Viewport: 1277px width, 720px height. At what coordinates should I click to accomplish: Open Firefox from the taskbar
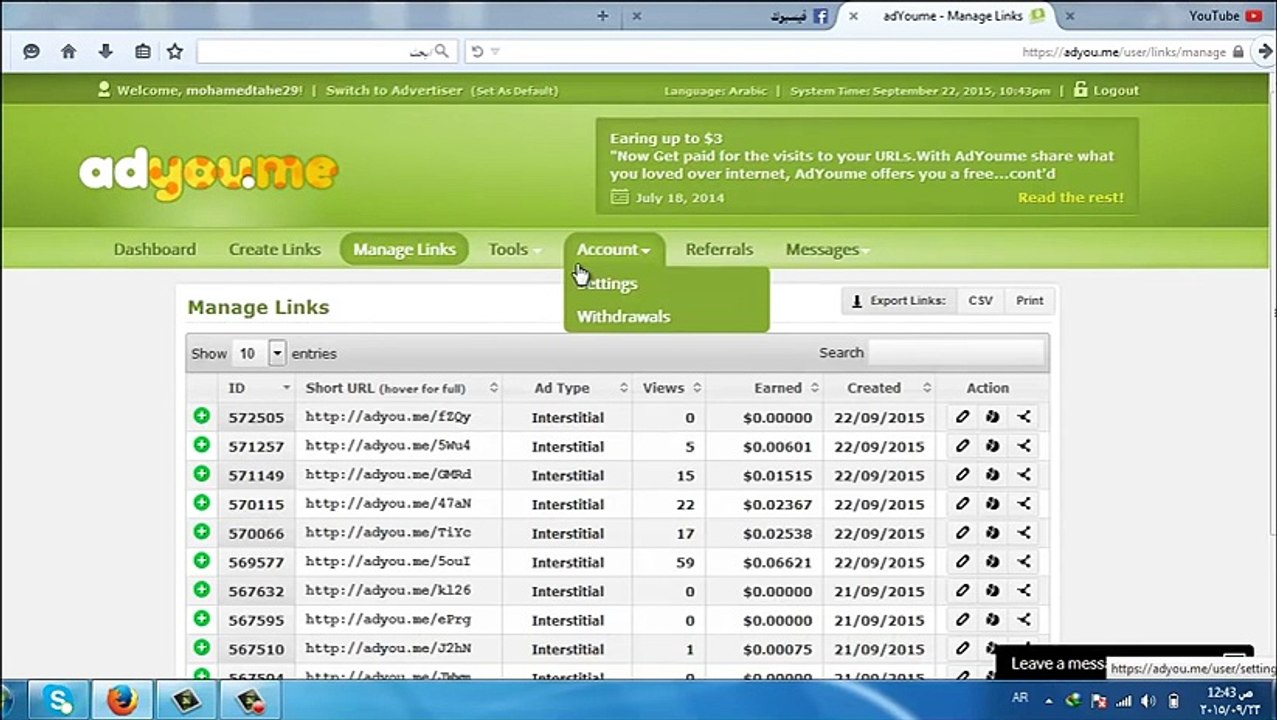click(122, 700)
